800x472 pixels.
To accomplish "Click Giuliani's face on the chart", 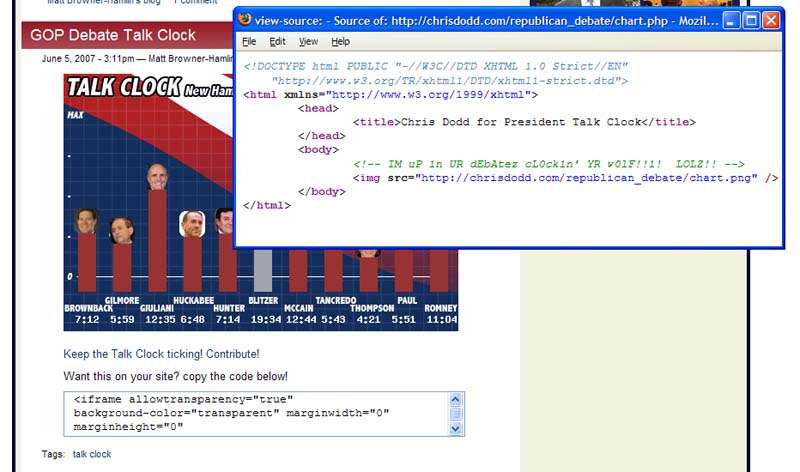I will 157,177.
